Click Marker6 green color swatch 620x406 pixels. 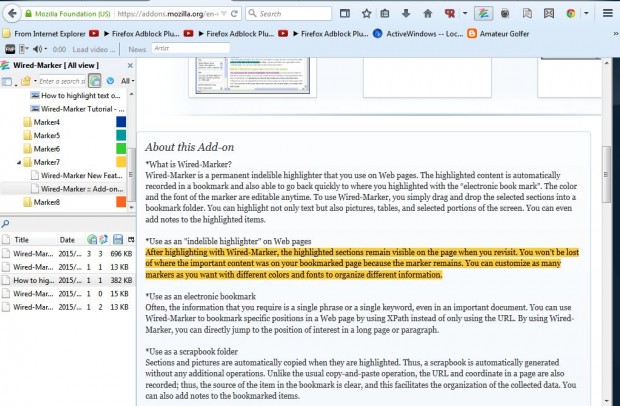click(121, 149)
